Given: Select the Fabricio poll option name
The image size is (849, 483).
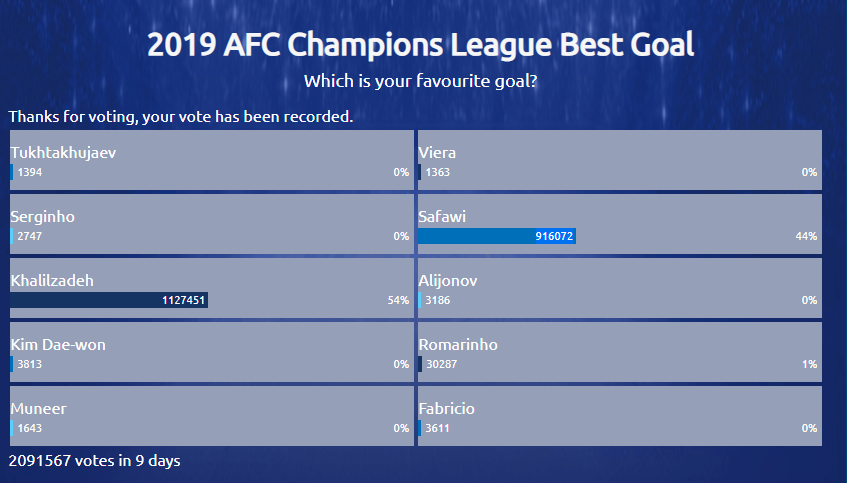Looking at the screenshot, I should point(447,409).
